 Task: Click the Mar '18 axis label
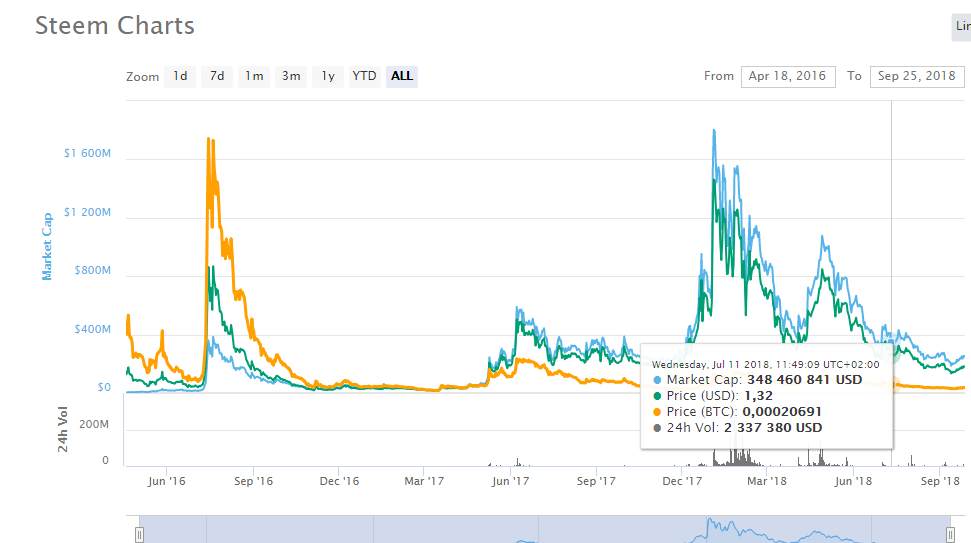(767, 481)
